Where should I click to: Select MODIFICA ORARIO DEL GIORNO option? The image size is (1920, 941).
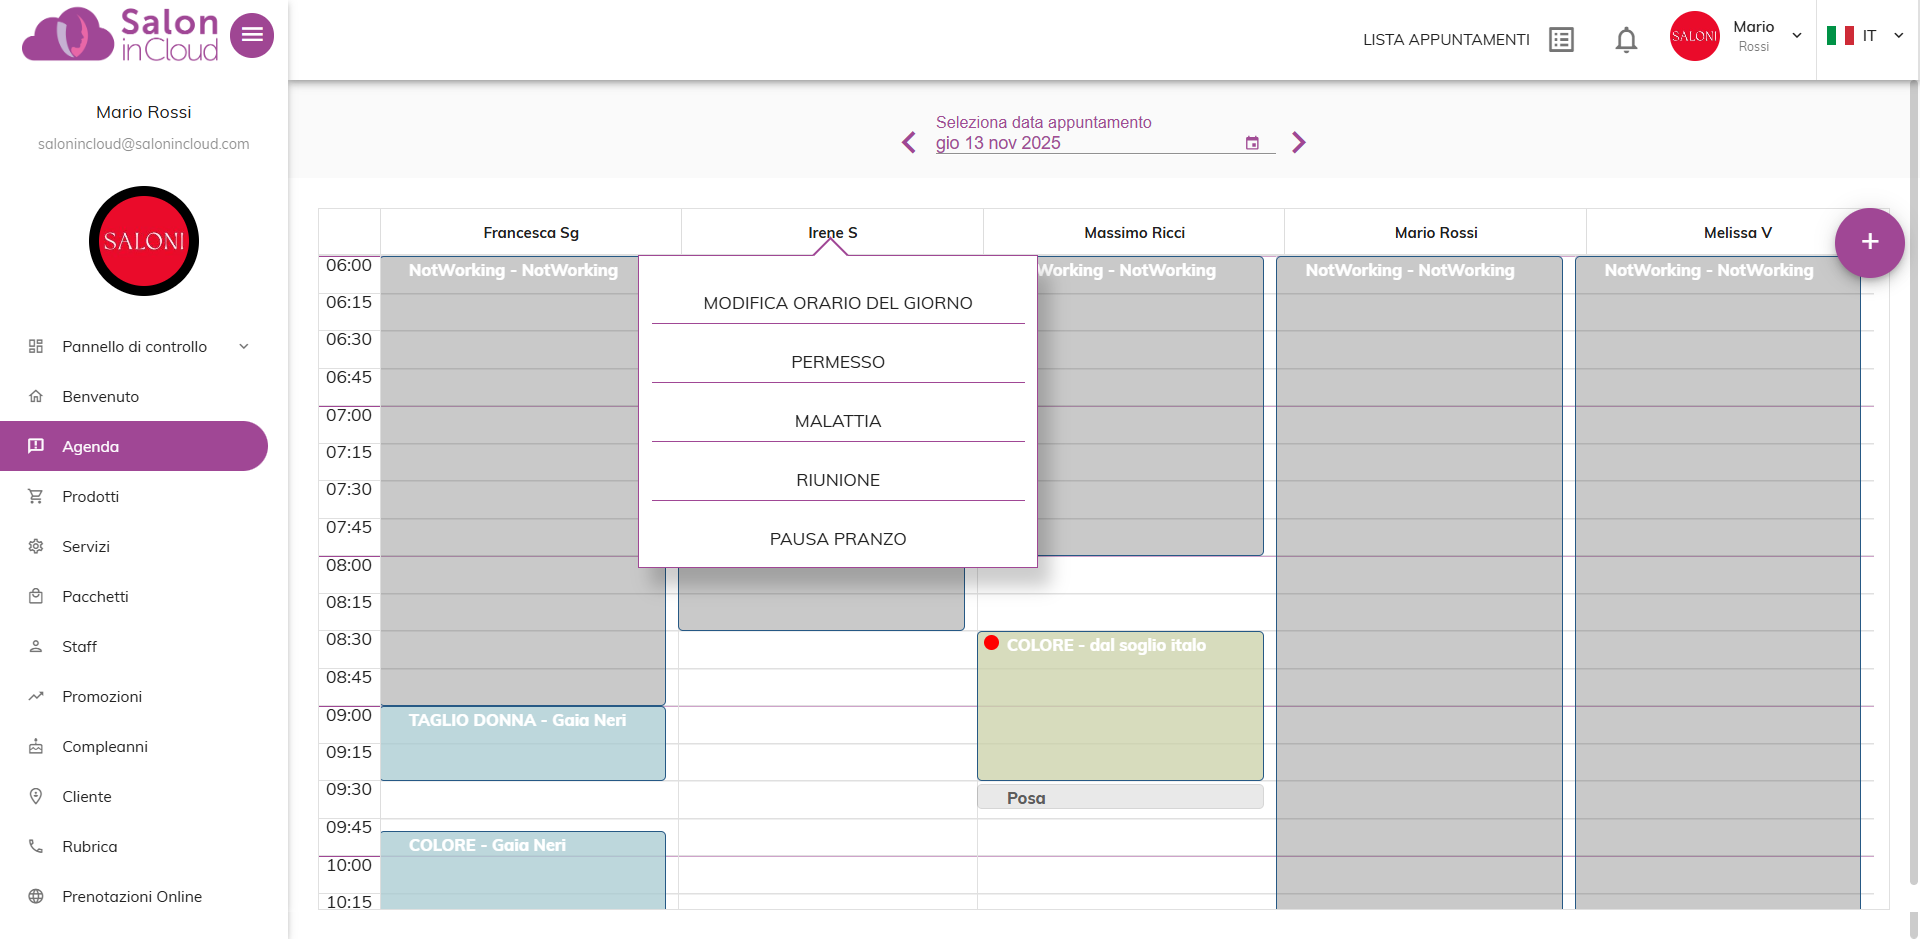(837, 303)
